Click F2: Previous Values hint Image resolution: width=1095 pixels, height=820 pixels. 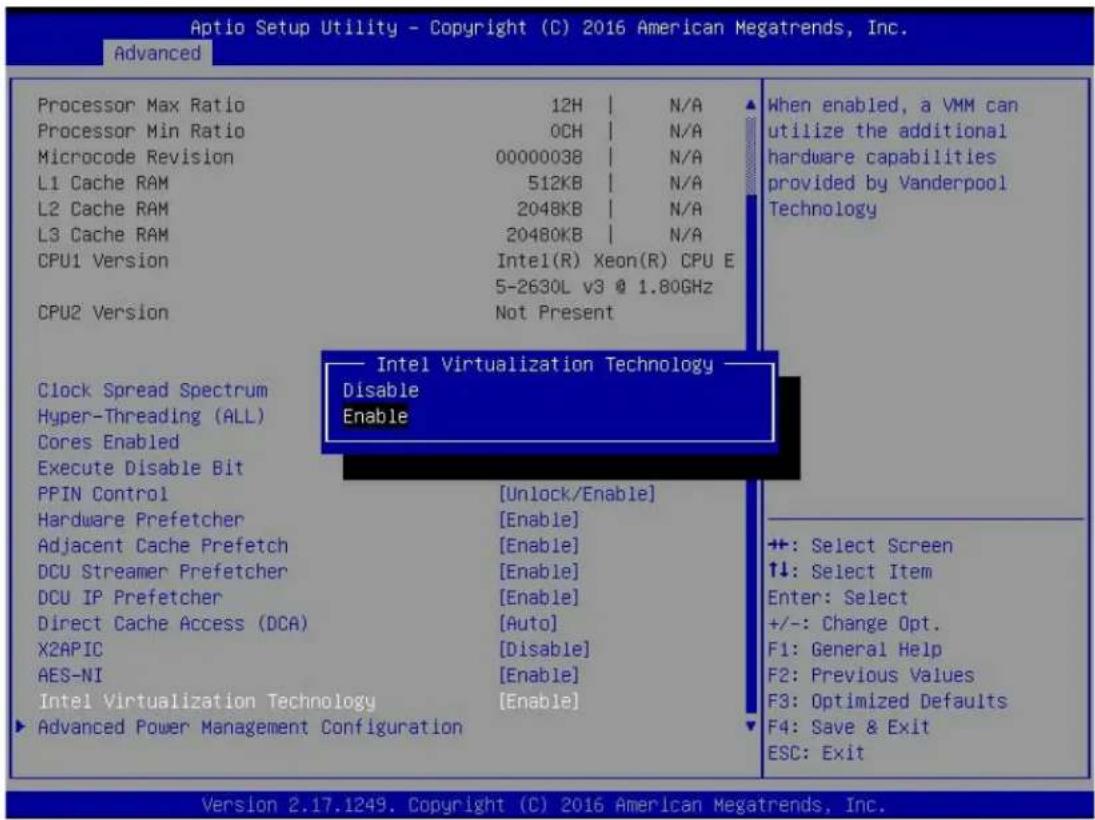point(871,675)
